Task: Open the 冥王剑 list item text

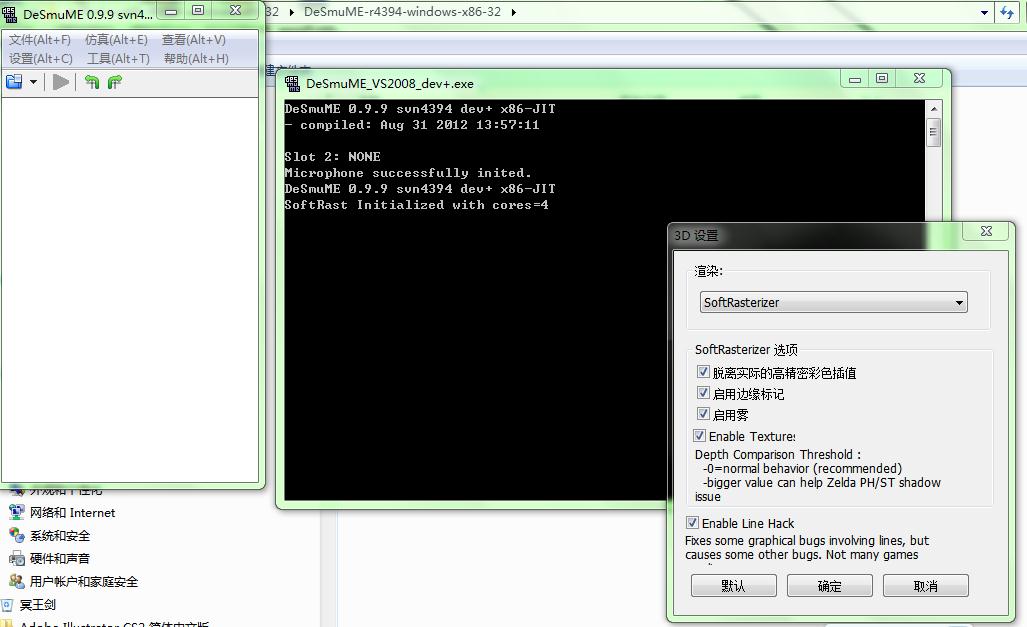Action: pyautogui.click(x=37, y=605)
